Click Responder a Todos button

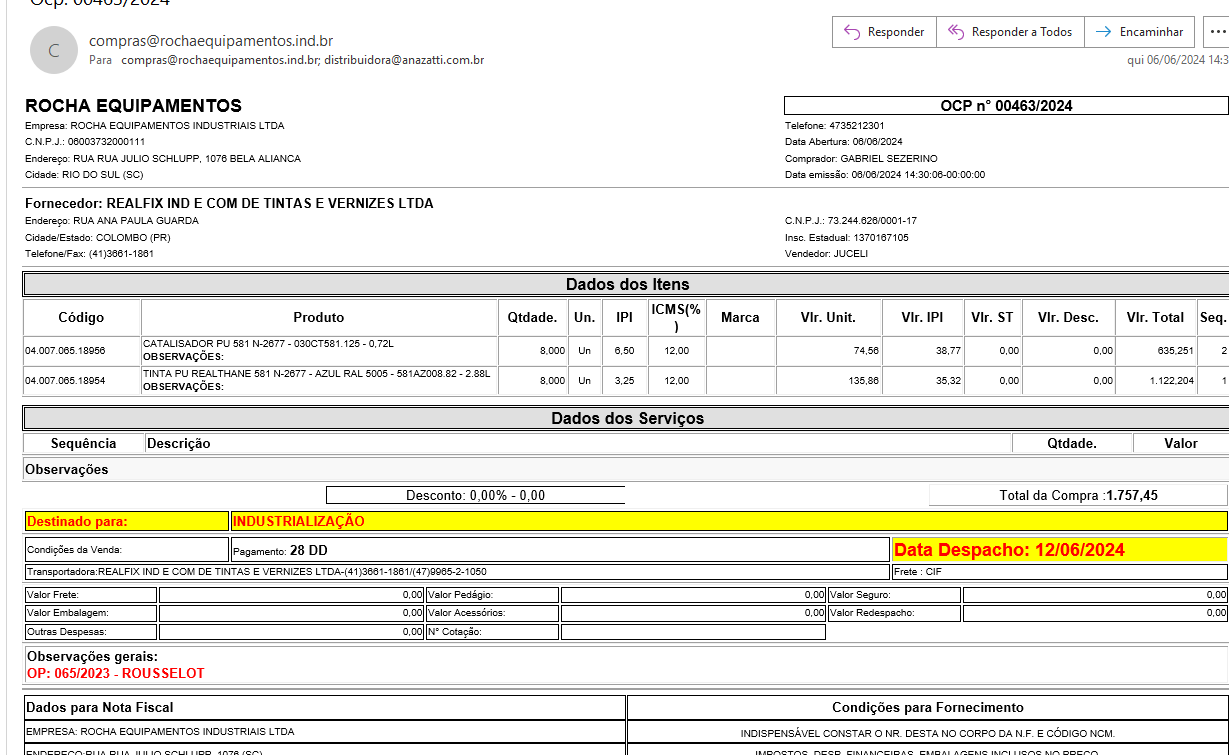pyautogui.click(x=1010, y=32)
